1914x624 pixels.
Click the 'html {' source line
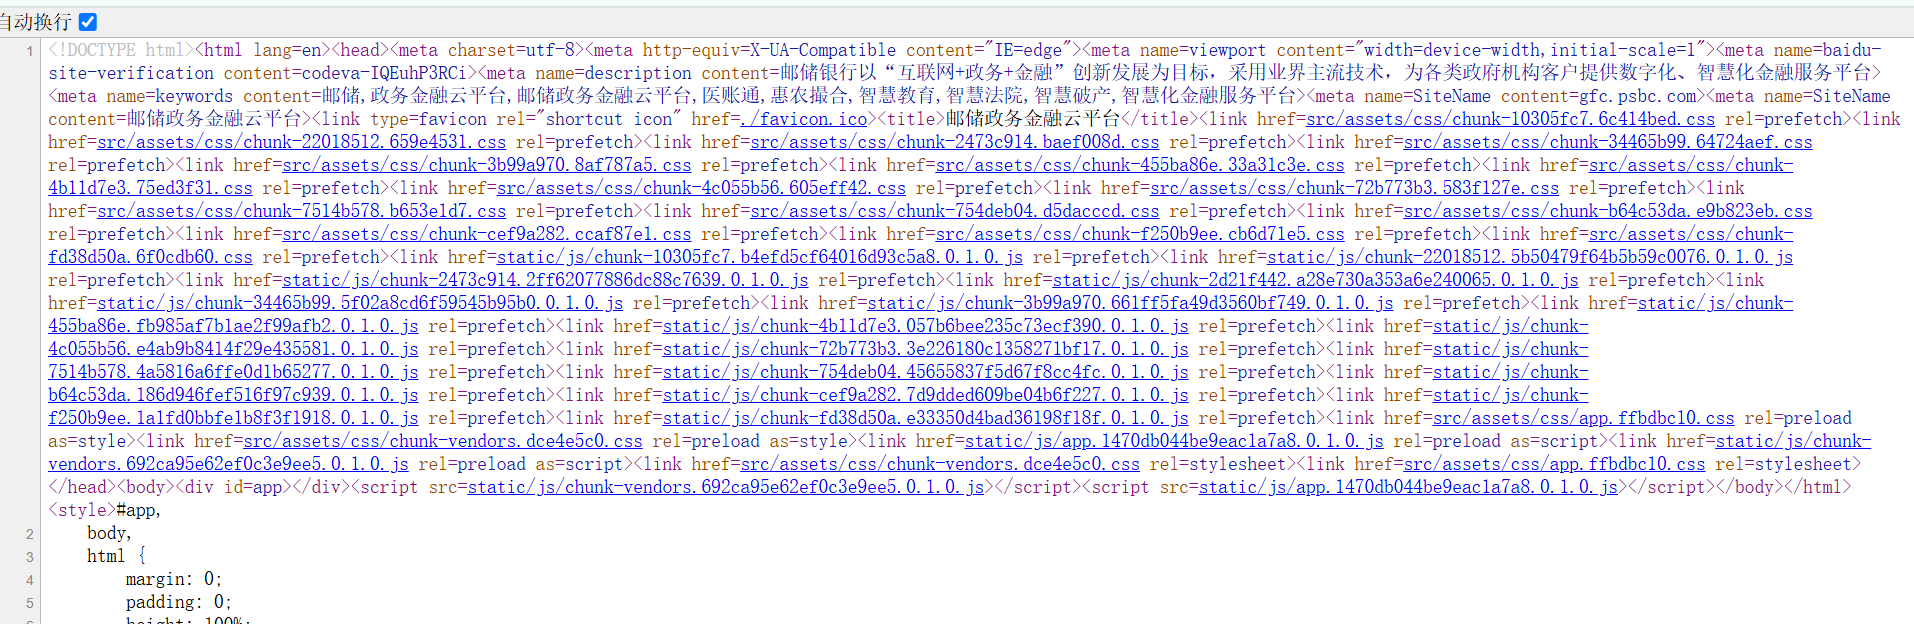point(116,556)
